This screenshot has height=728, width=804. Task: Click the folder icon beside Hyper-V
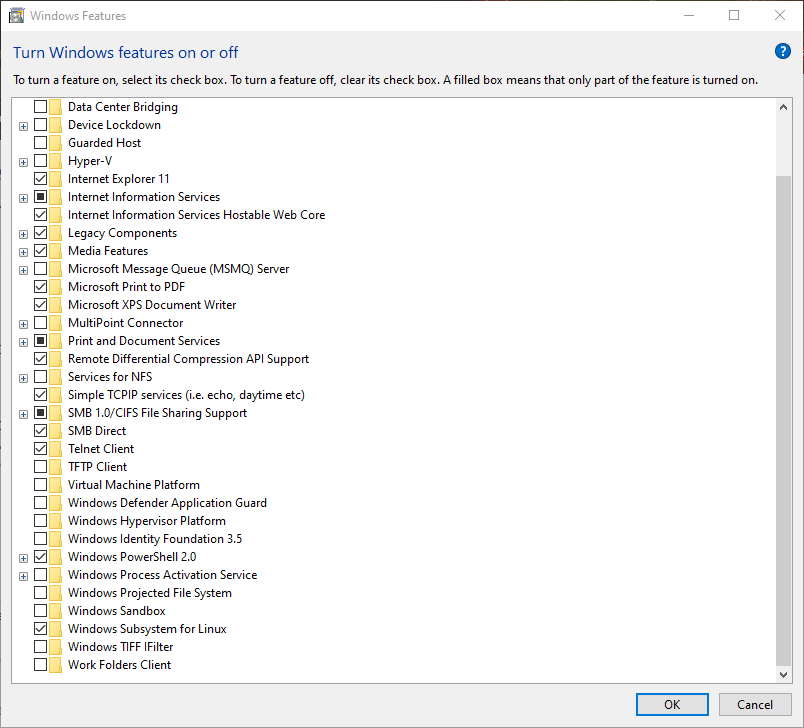tap(55, 161)
